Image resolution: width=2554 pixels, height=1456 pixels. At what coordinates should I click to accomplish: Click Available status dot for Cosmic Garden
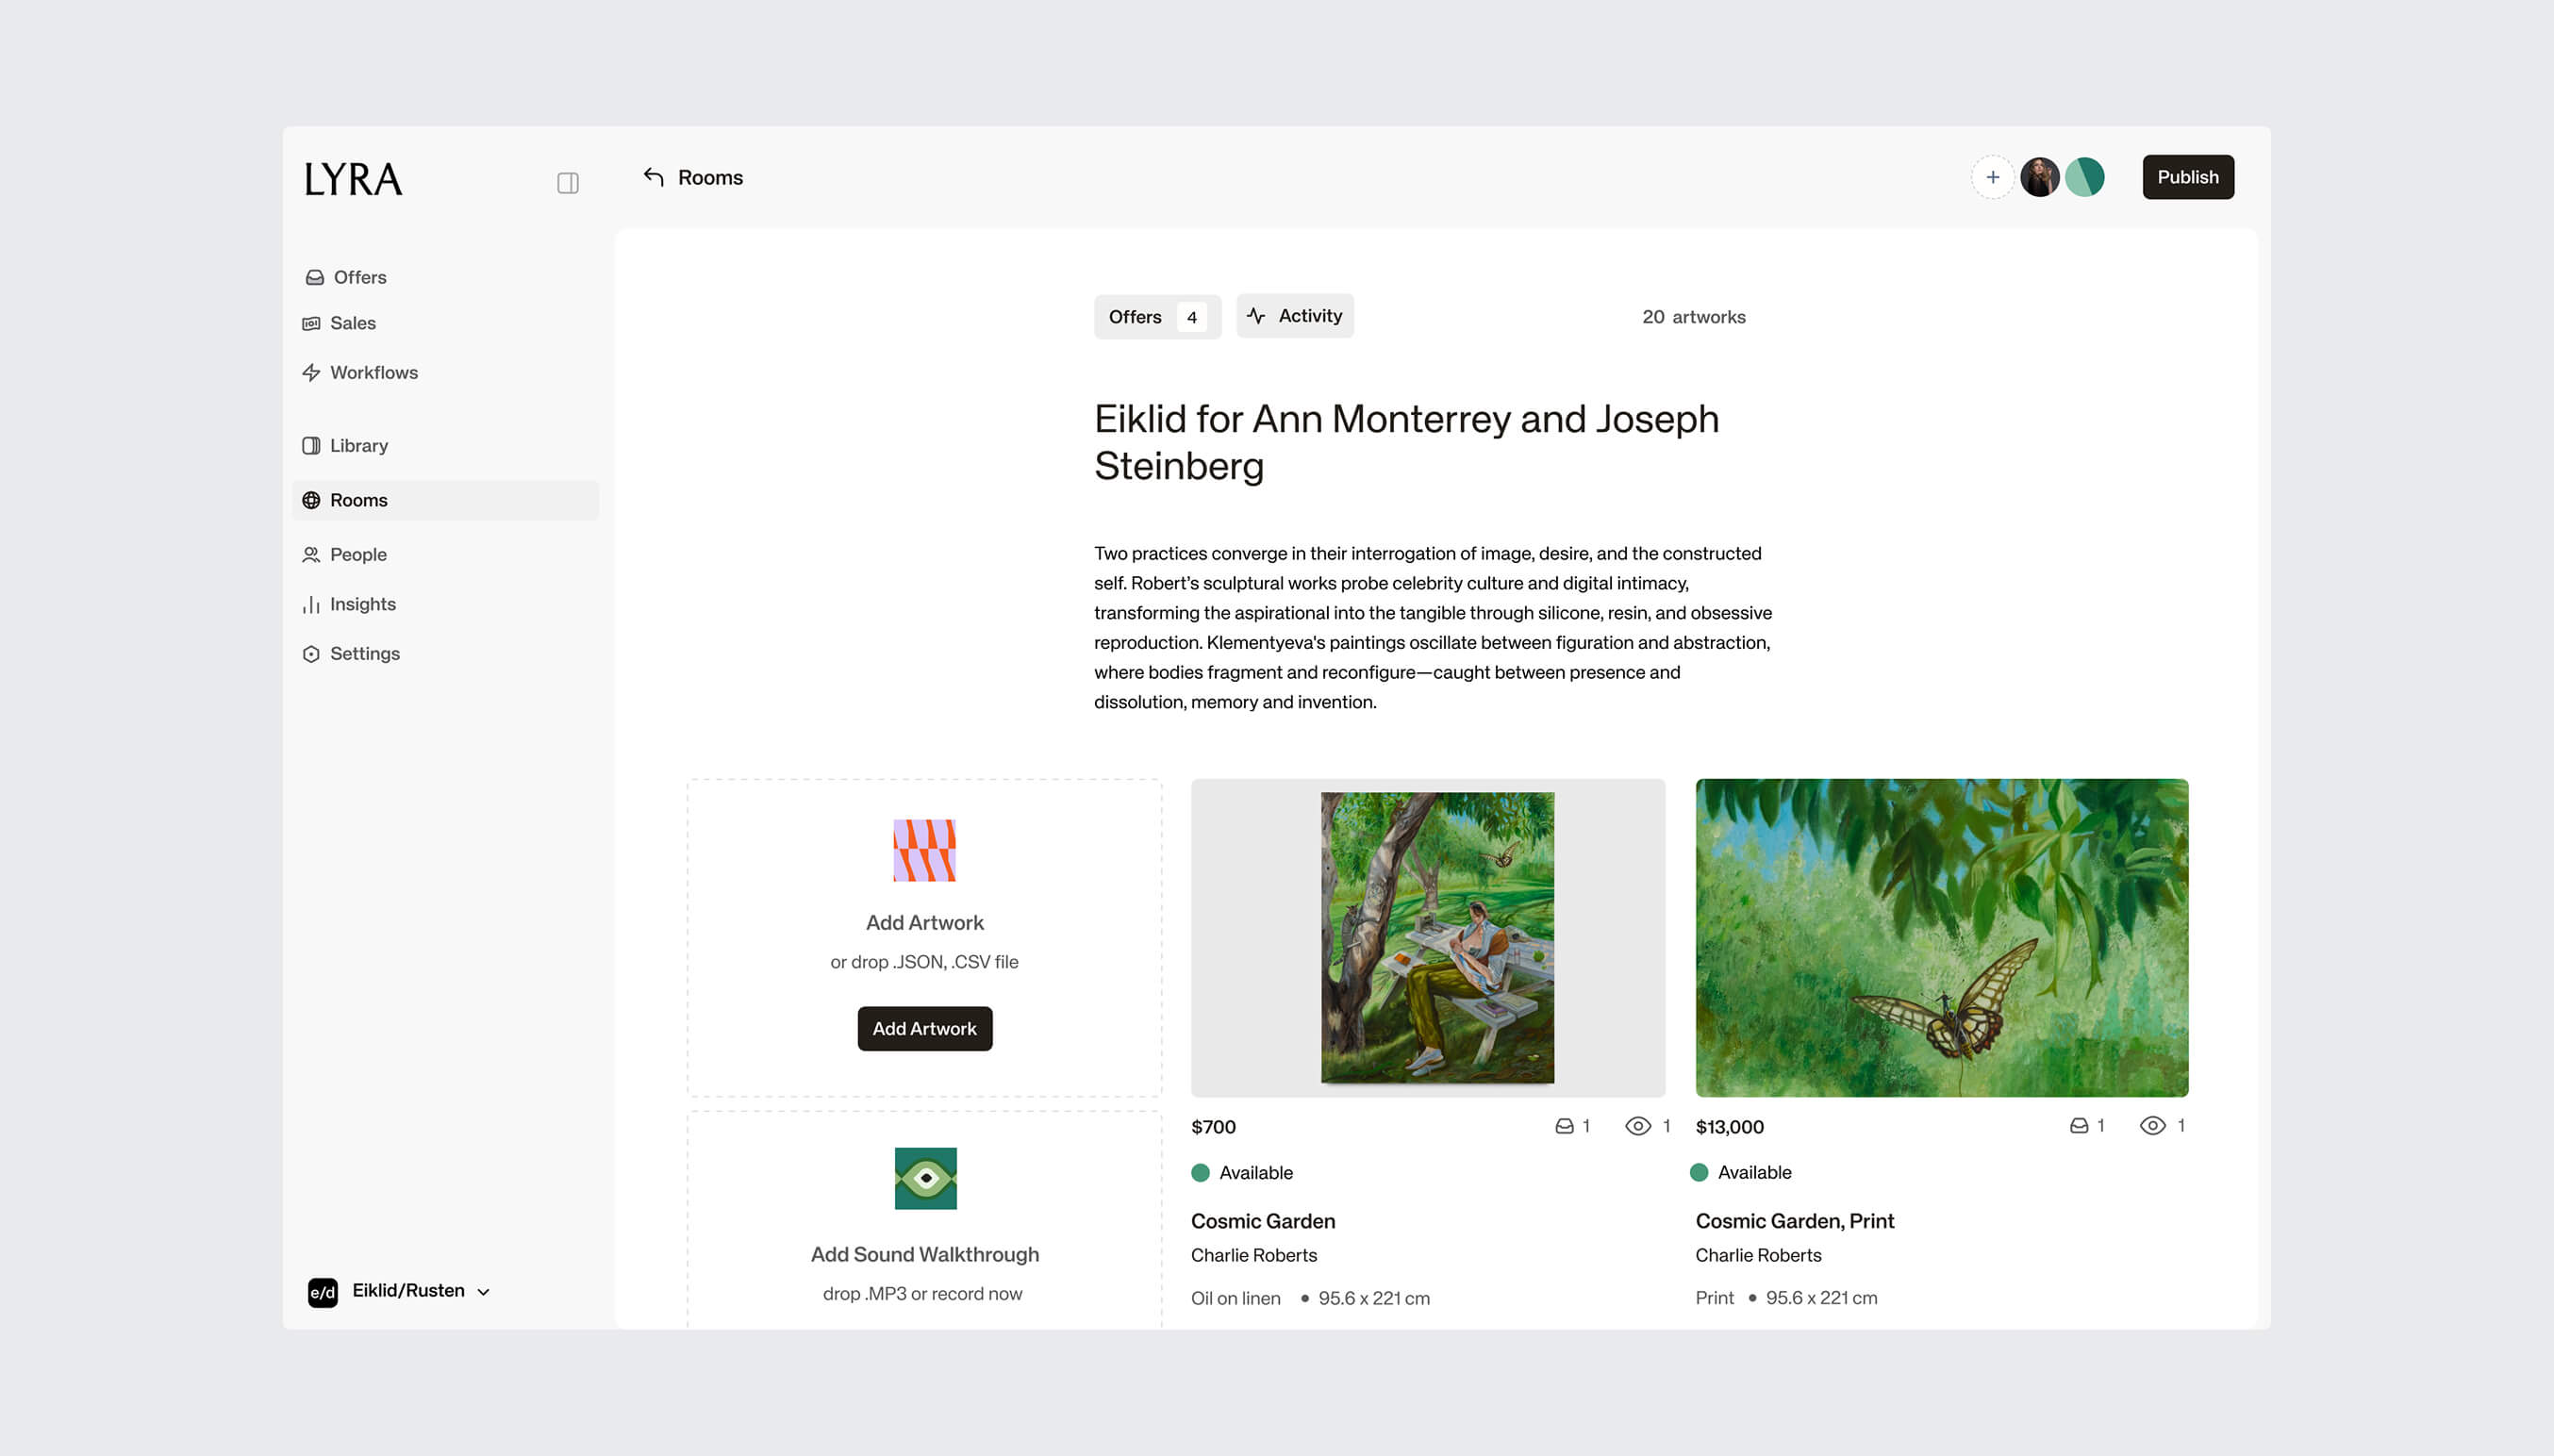[x=1200, y=1173]
